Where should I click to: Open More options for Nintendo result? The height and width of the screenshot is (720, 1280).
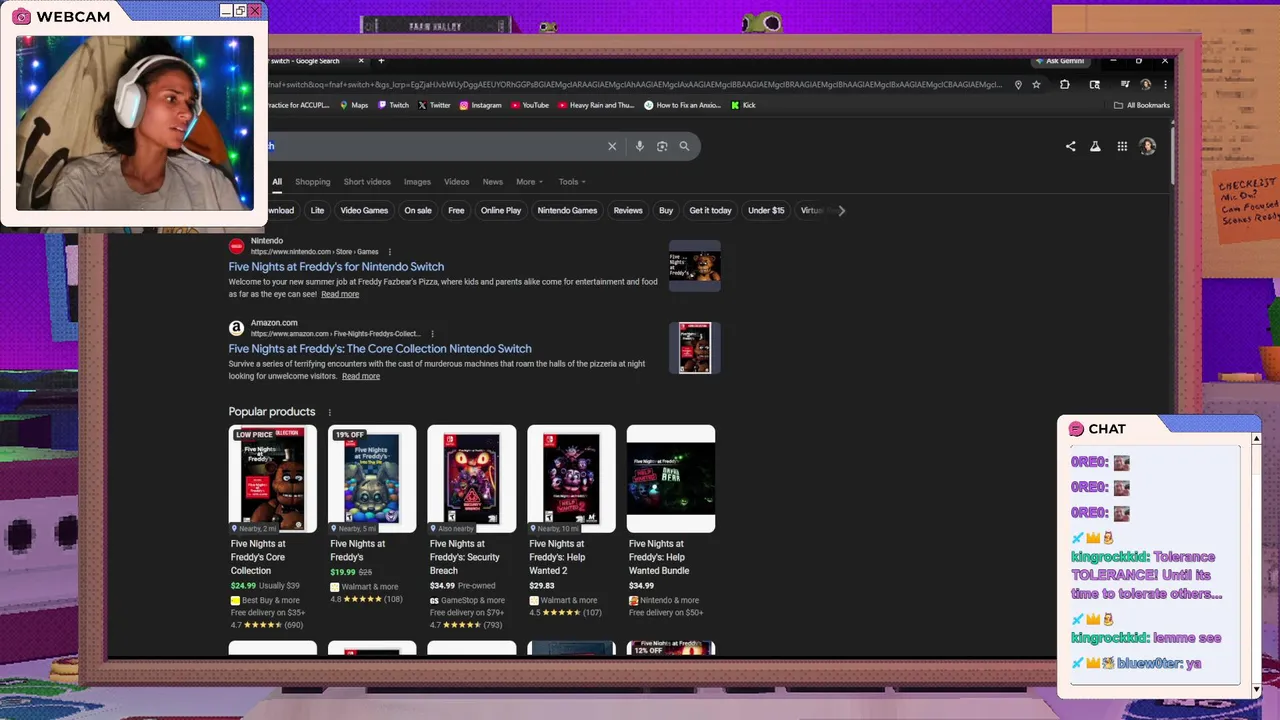tap(390, 252)
